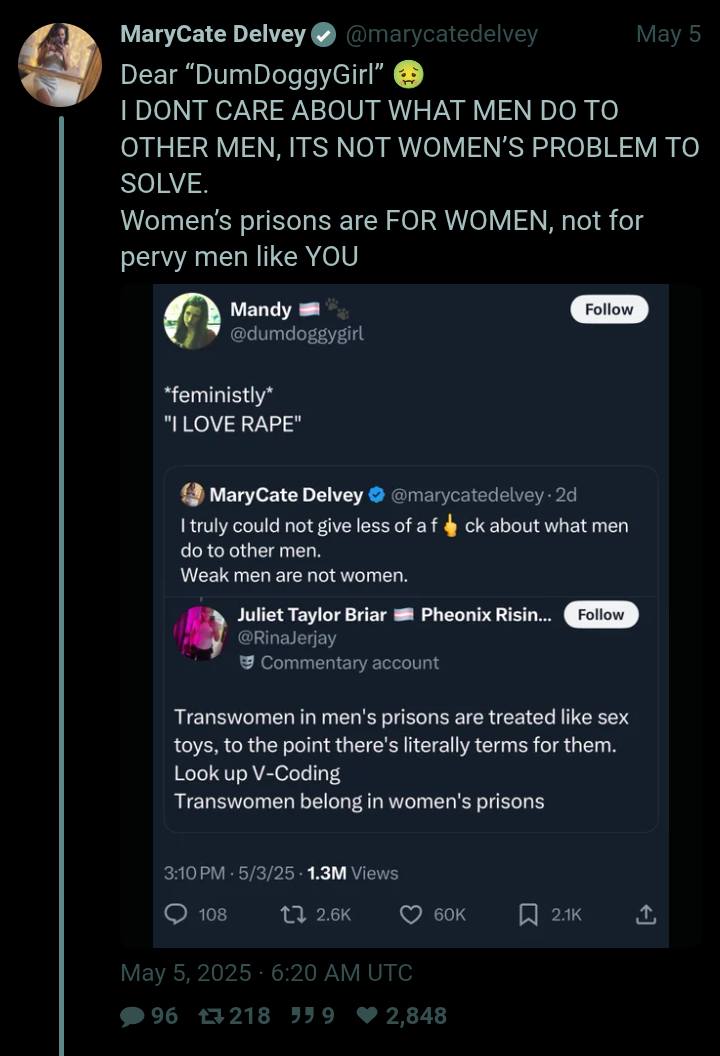Click the heart like icon beside 2,848
The image size is (720, 1056).
367,1016
